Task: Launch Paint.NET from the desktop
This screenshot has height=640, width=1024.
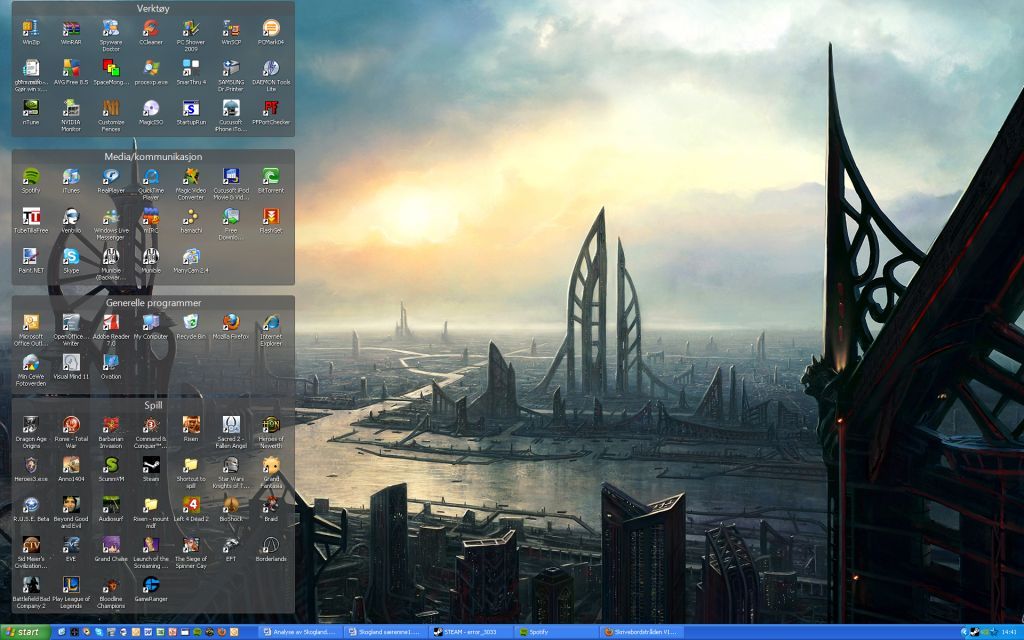Action: (31, 261)
